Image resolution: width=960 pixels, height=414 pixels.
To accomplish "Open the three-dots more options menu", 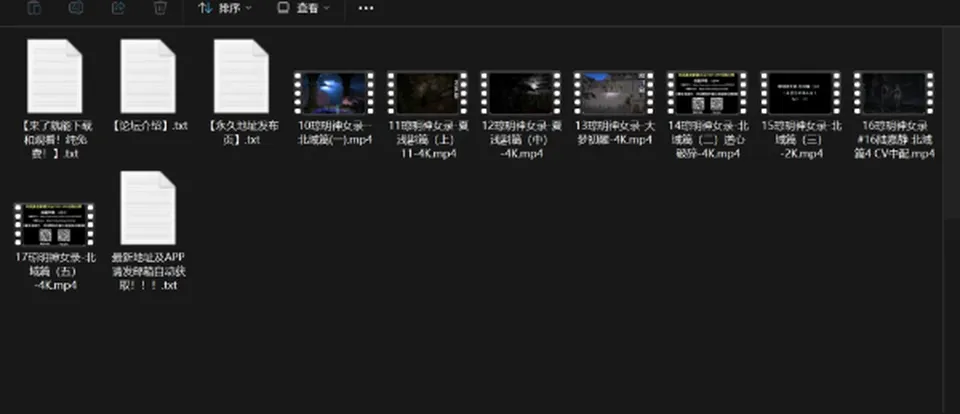I will (x=366, y=9).
